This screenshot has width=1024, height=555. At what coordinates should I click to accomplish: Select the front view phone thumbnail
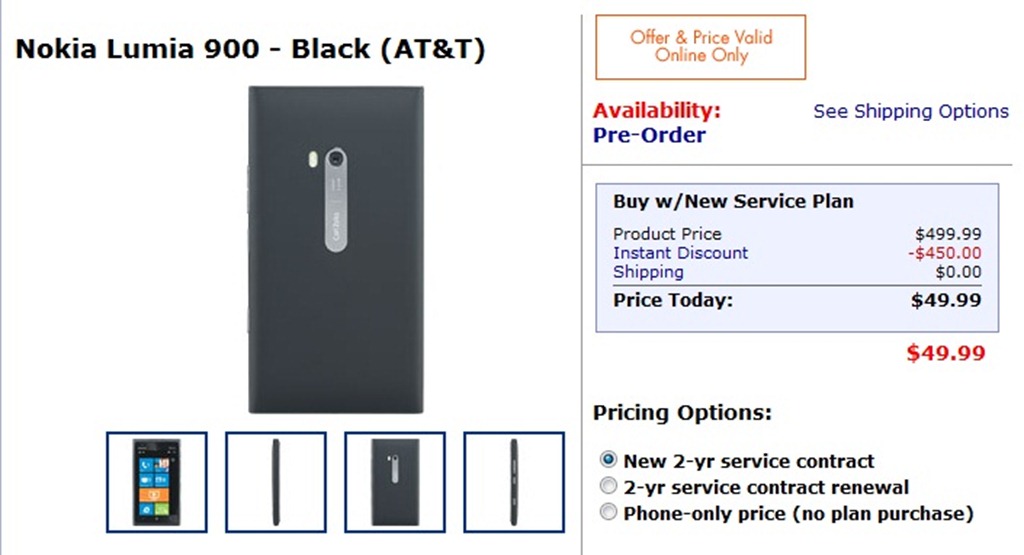click(157, 481)
